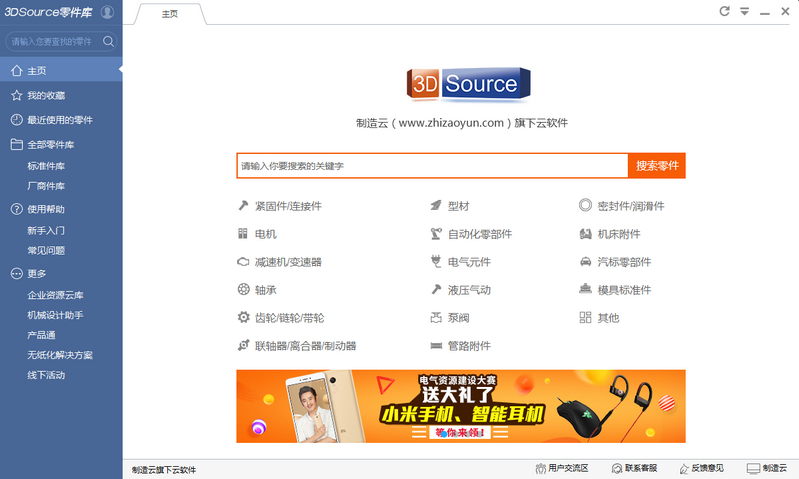
Task: Open 最近使用的零件 in sidebar
Action: [x=61, y=120]
